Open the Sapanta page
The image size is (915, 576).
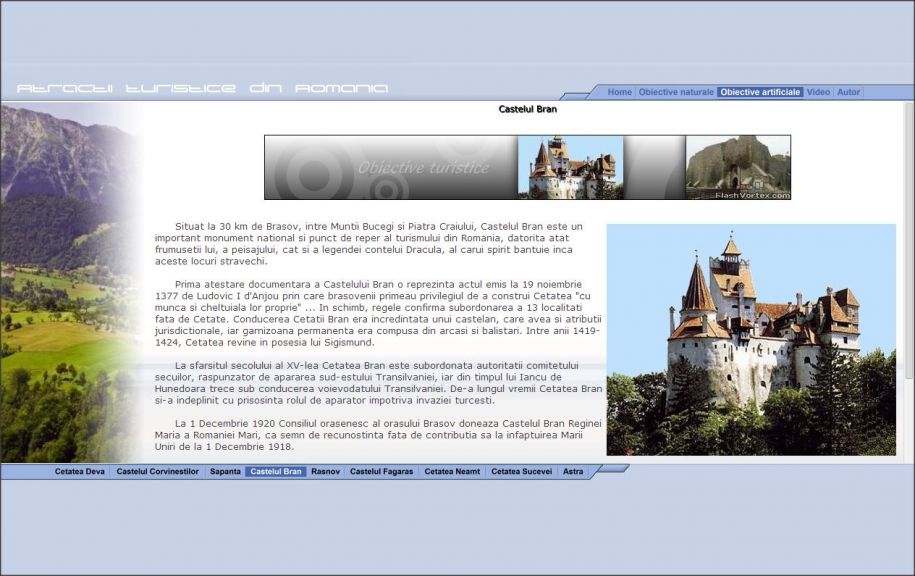click(225, 471)
